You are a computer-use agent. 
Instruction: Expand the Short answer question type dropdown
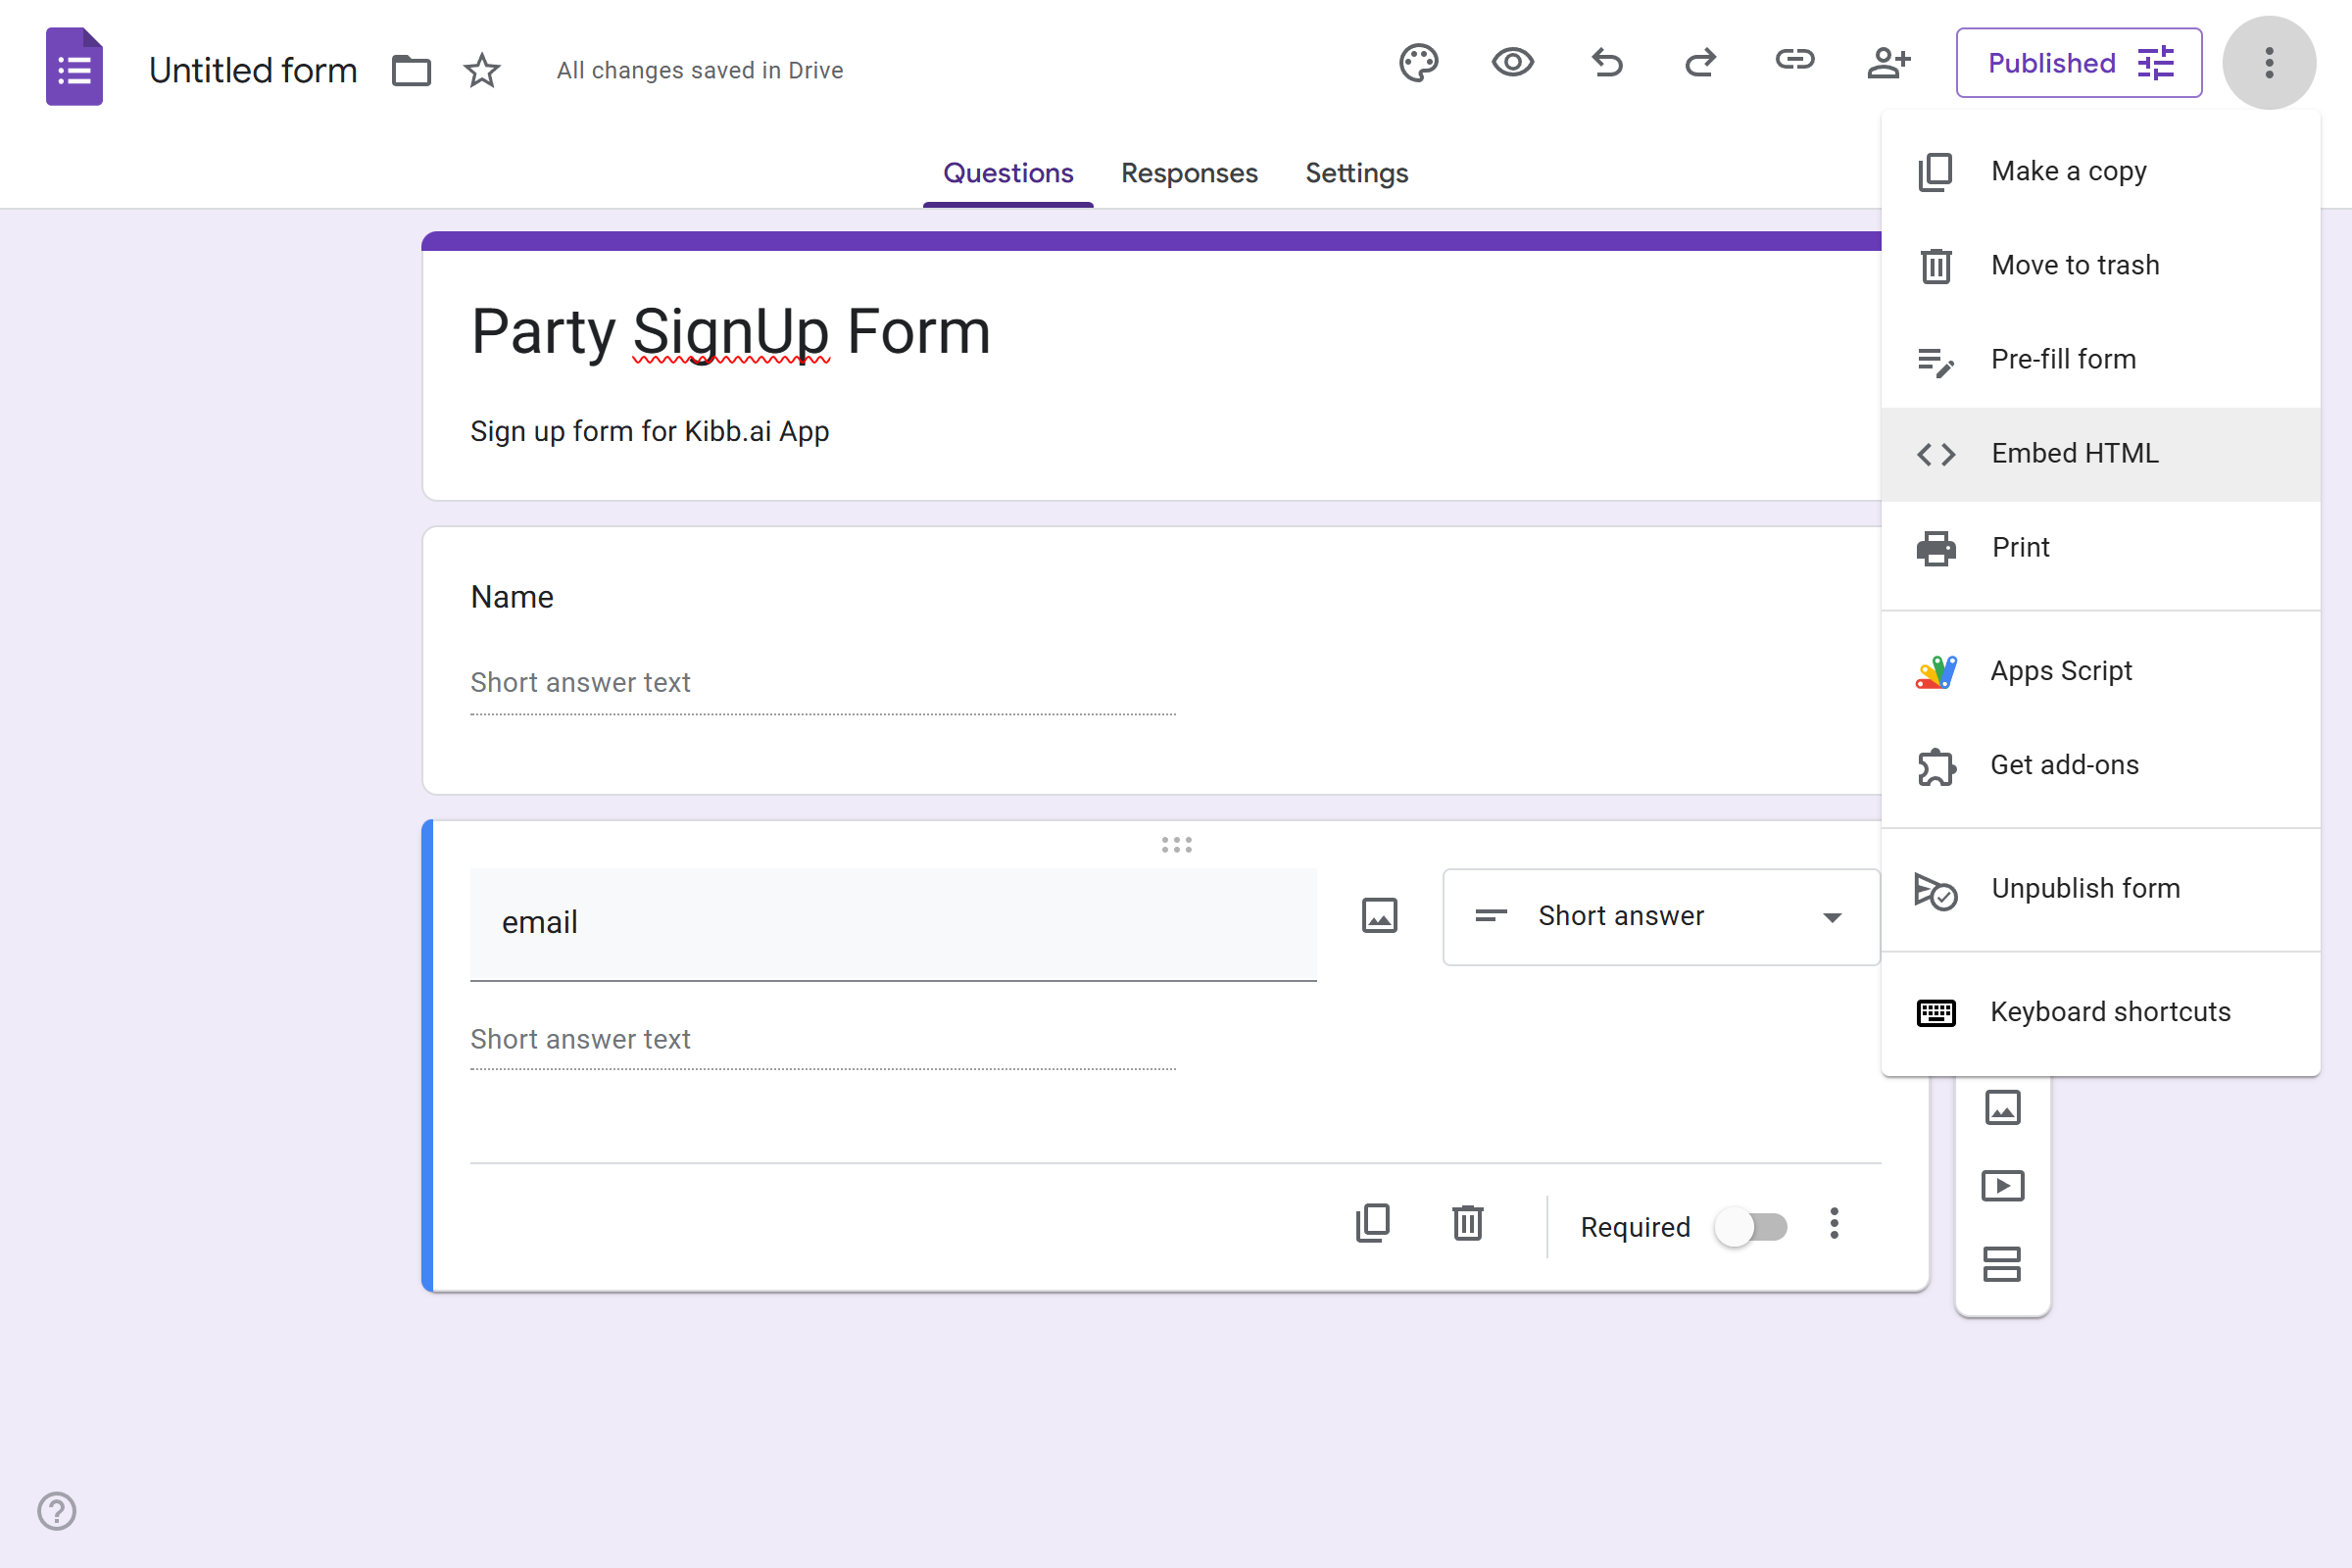click(1661, 916)
